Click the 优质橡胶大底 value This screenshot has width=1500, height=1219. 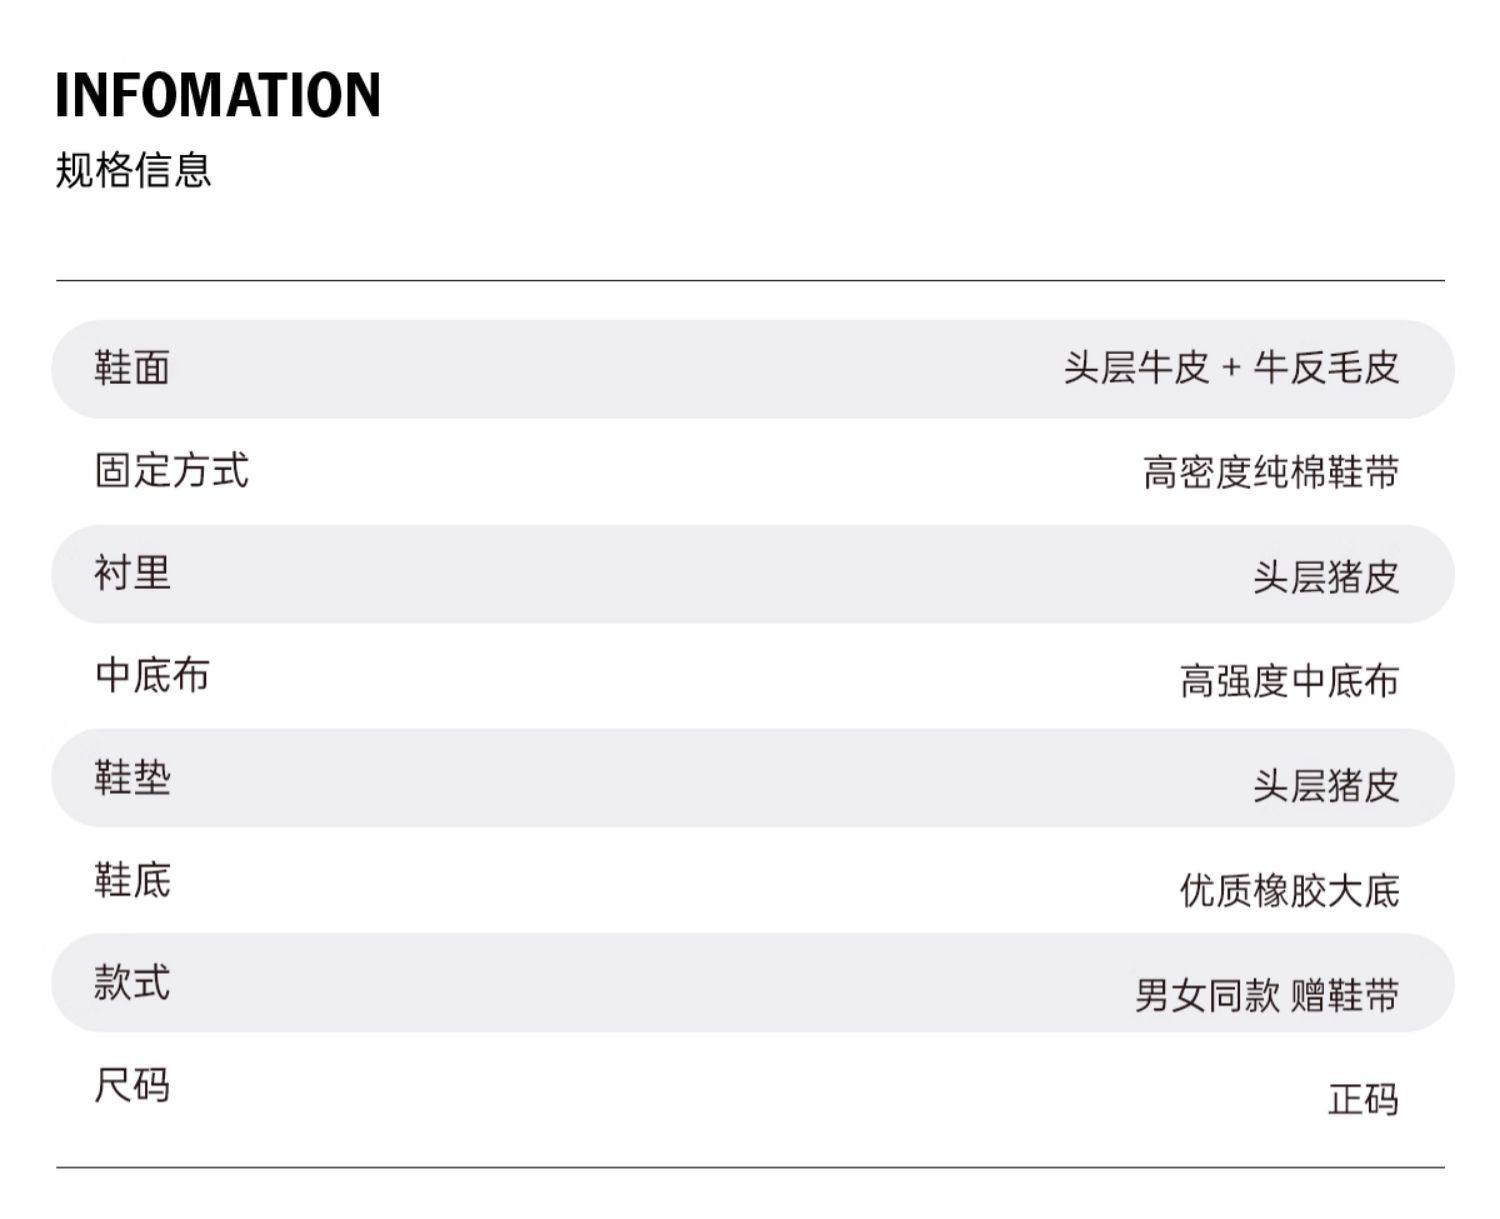[1288, 890]
